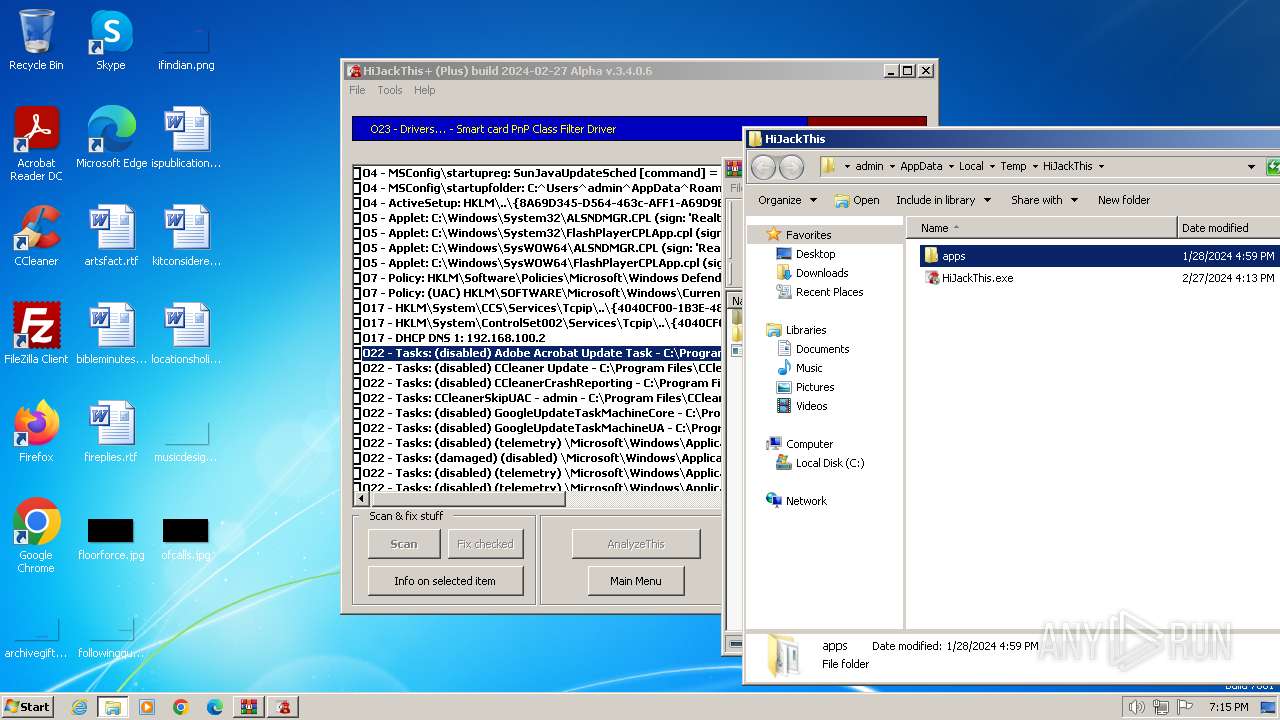1280x720 pixels.
Task: Click the Explorer Back navigation arrow
Action: coord(764,167)
